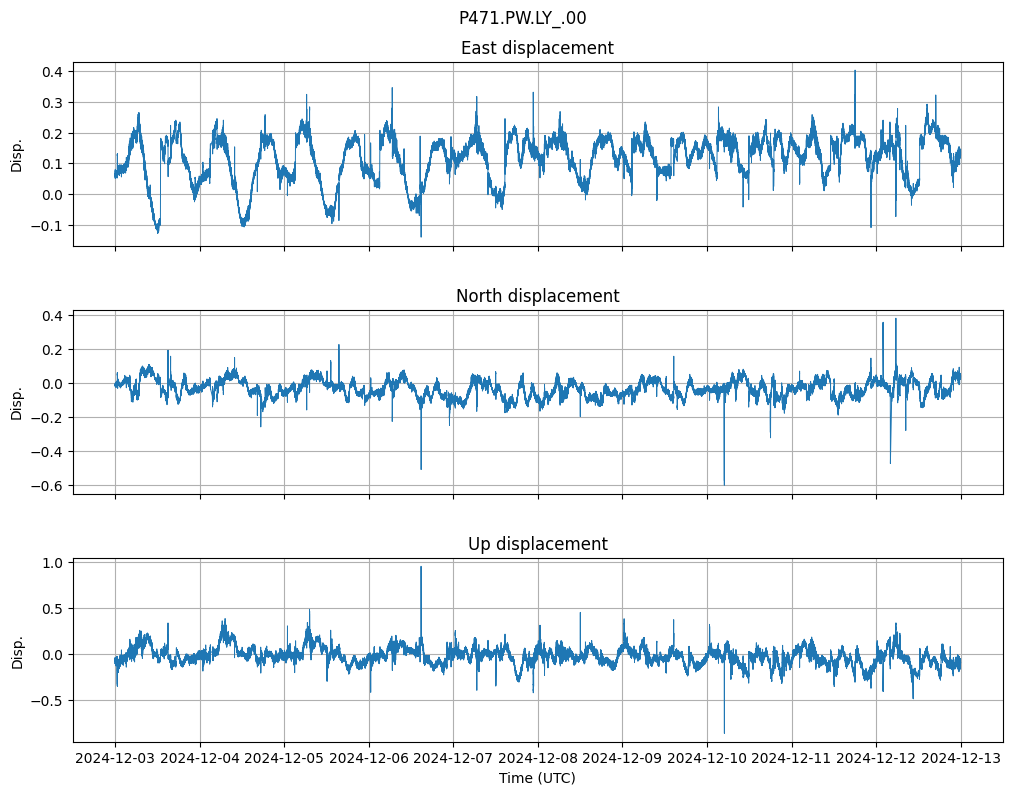The width and height of the screenshot is (1012, 795).
Task: Click the Time (UTC) axis label
Action: point(537,777)
